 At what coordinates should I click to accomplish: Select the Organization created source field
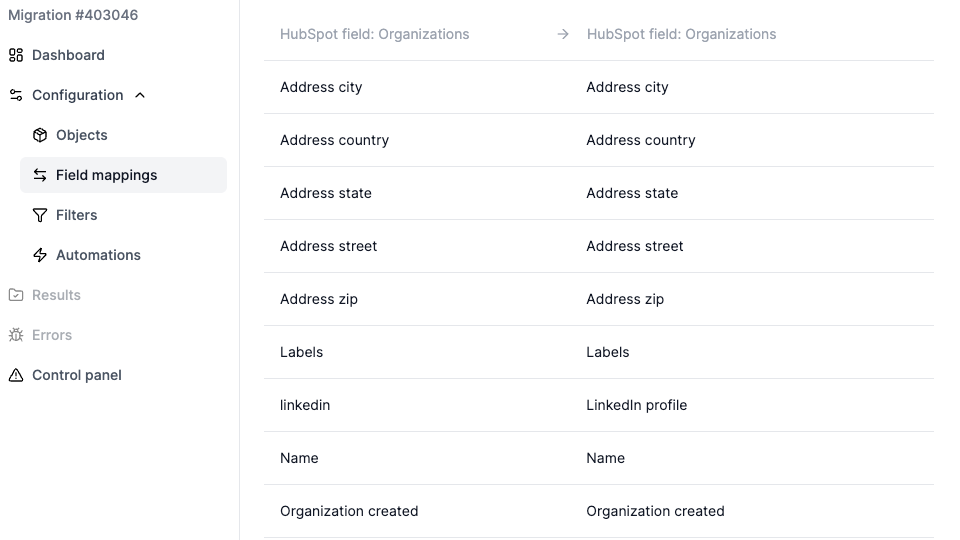[349, 511]
